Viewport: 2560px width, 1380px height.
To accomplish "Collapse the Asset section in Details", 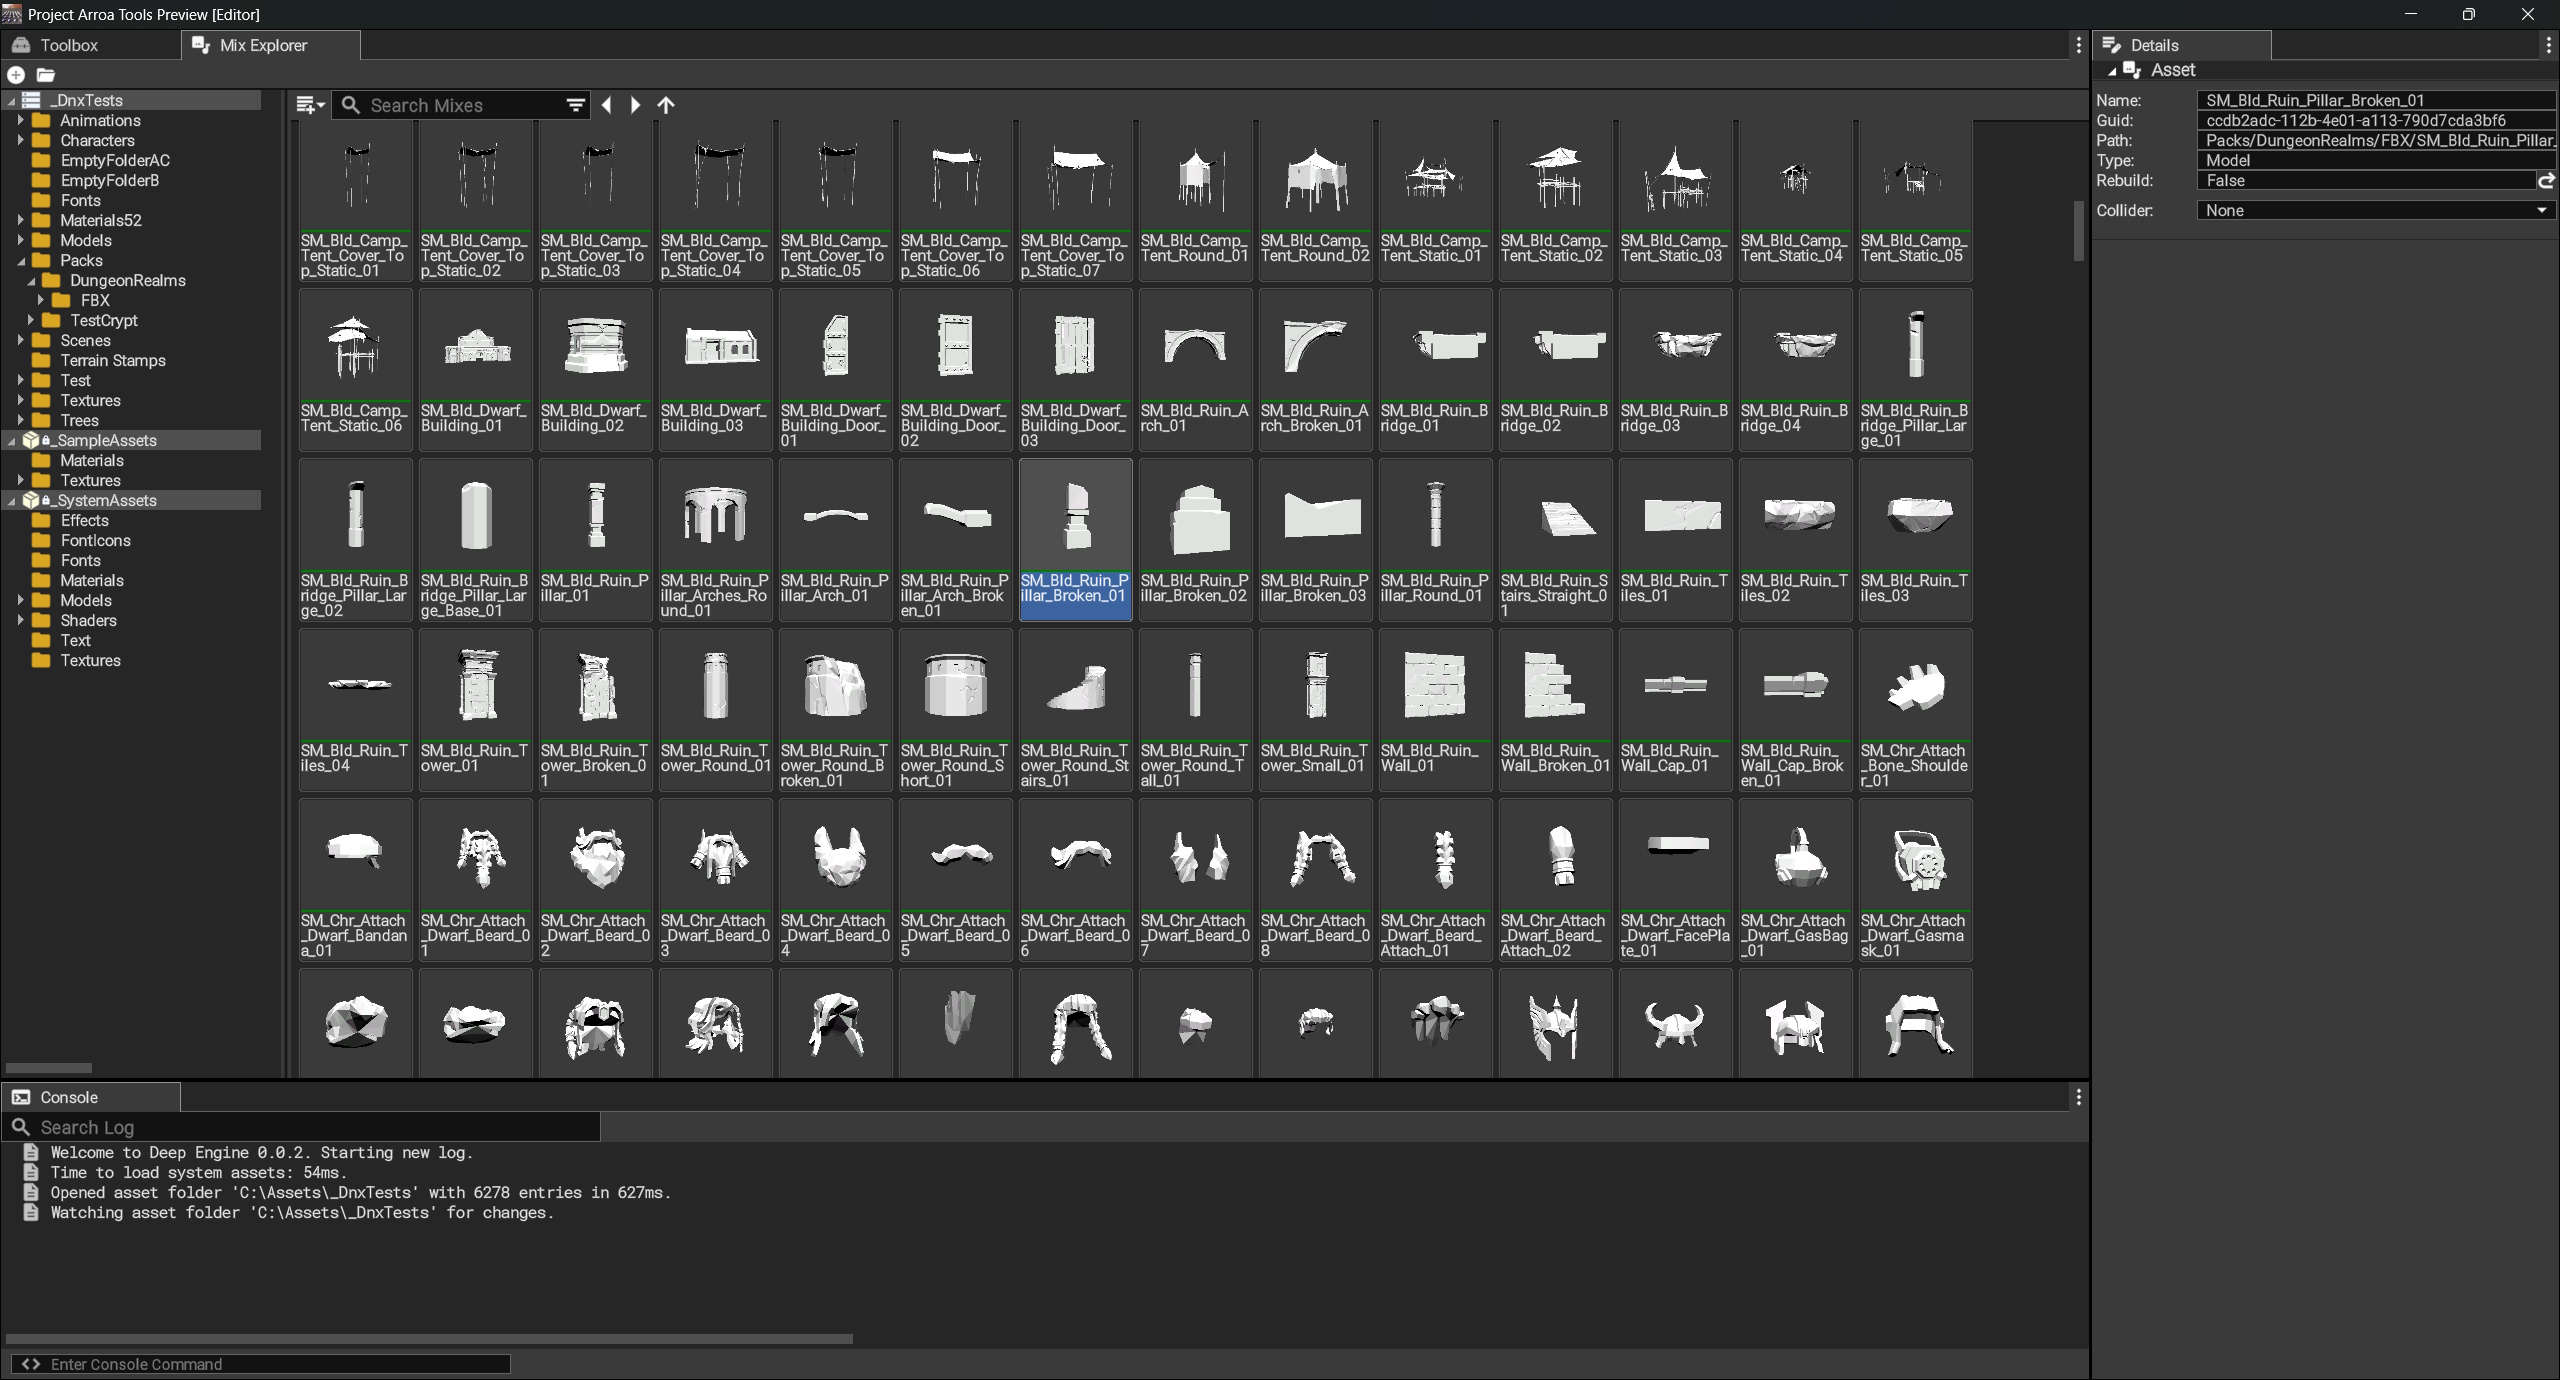I will 2112,71.
